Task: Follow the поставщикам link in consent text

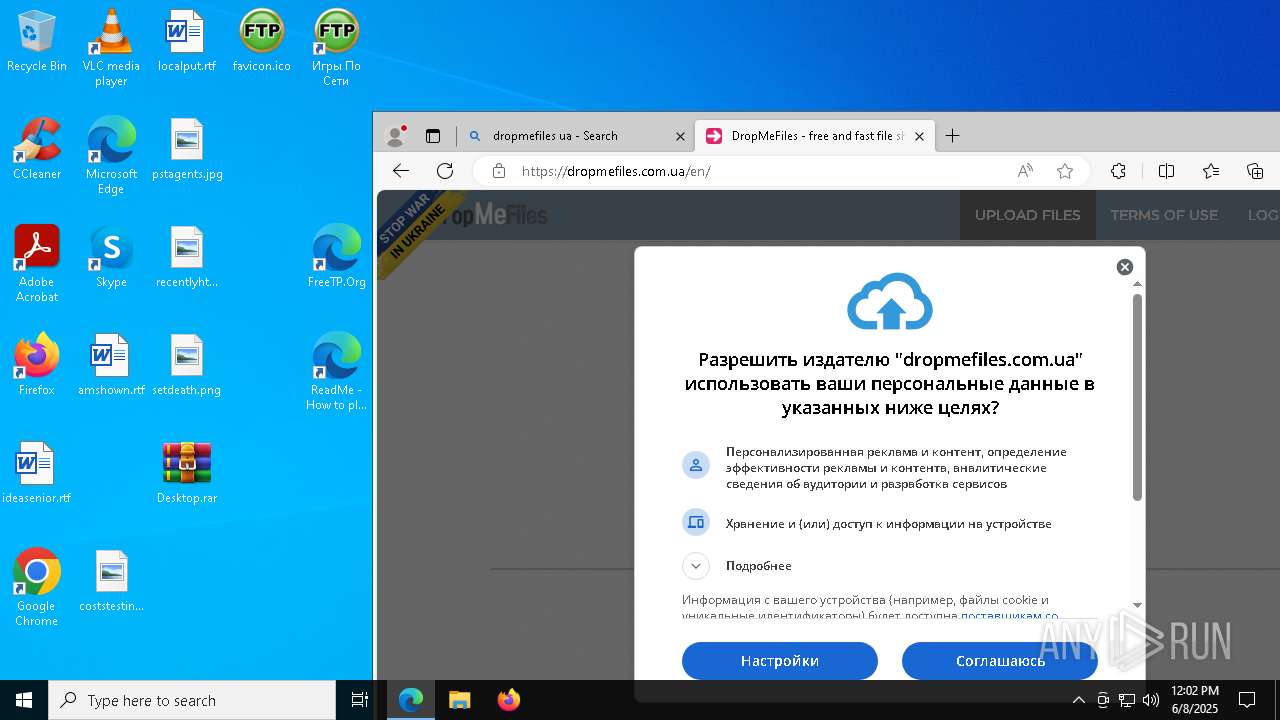Action: [x=1009, y=617]
